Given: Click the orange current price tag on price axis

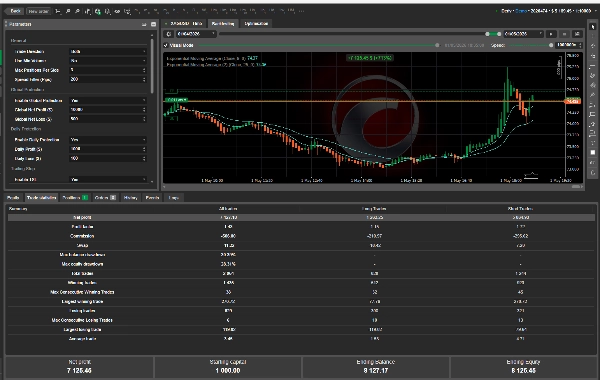Looking at the screenshot, I should [573, 101].
